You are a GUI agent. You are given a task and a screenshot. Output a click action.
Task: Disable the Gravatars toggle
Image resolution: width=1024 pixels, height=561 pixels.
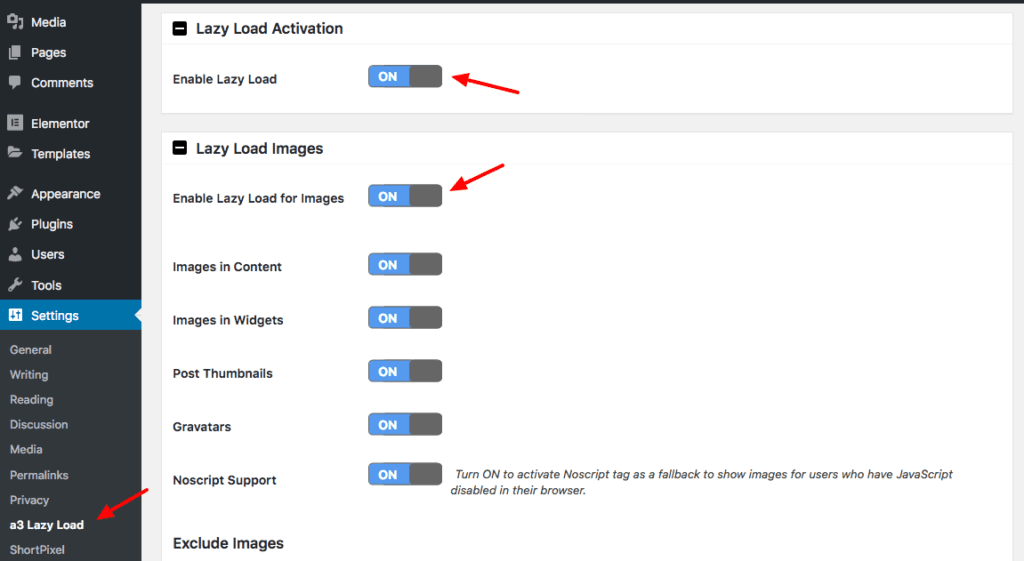405,425
